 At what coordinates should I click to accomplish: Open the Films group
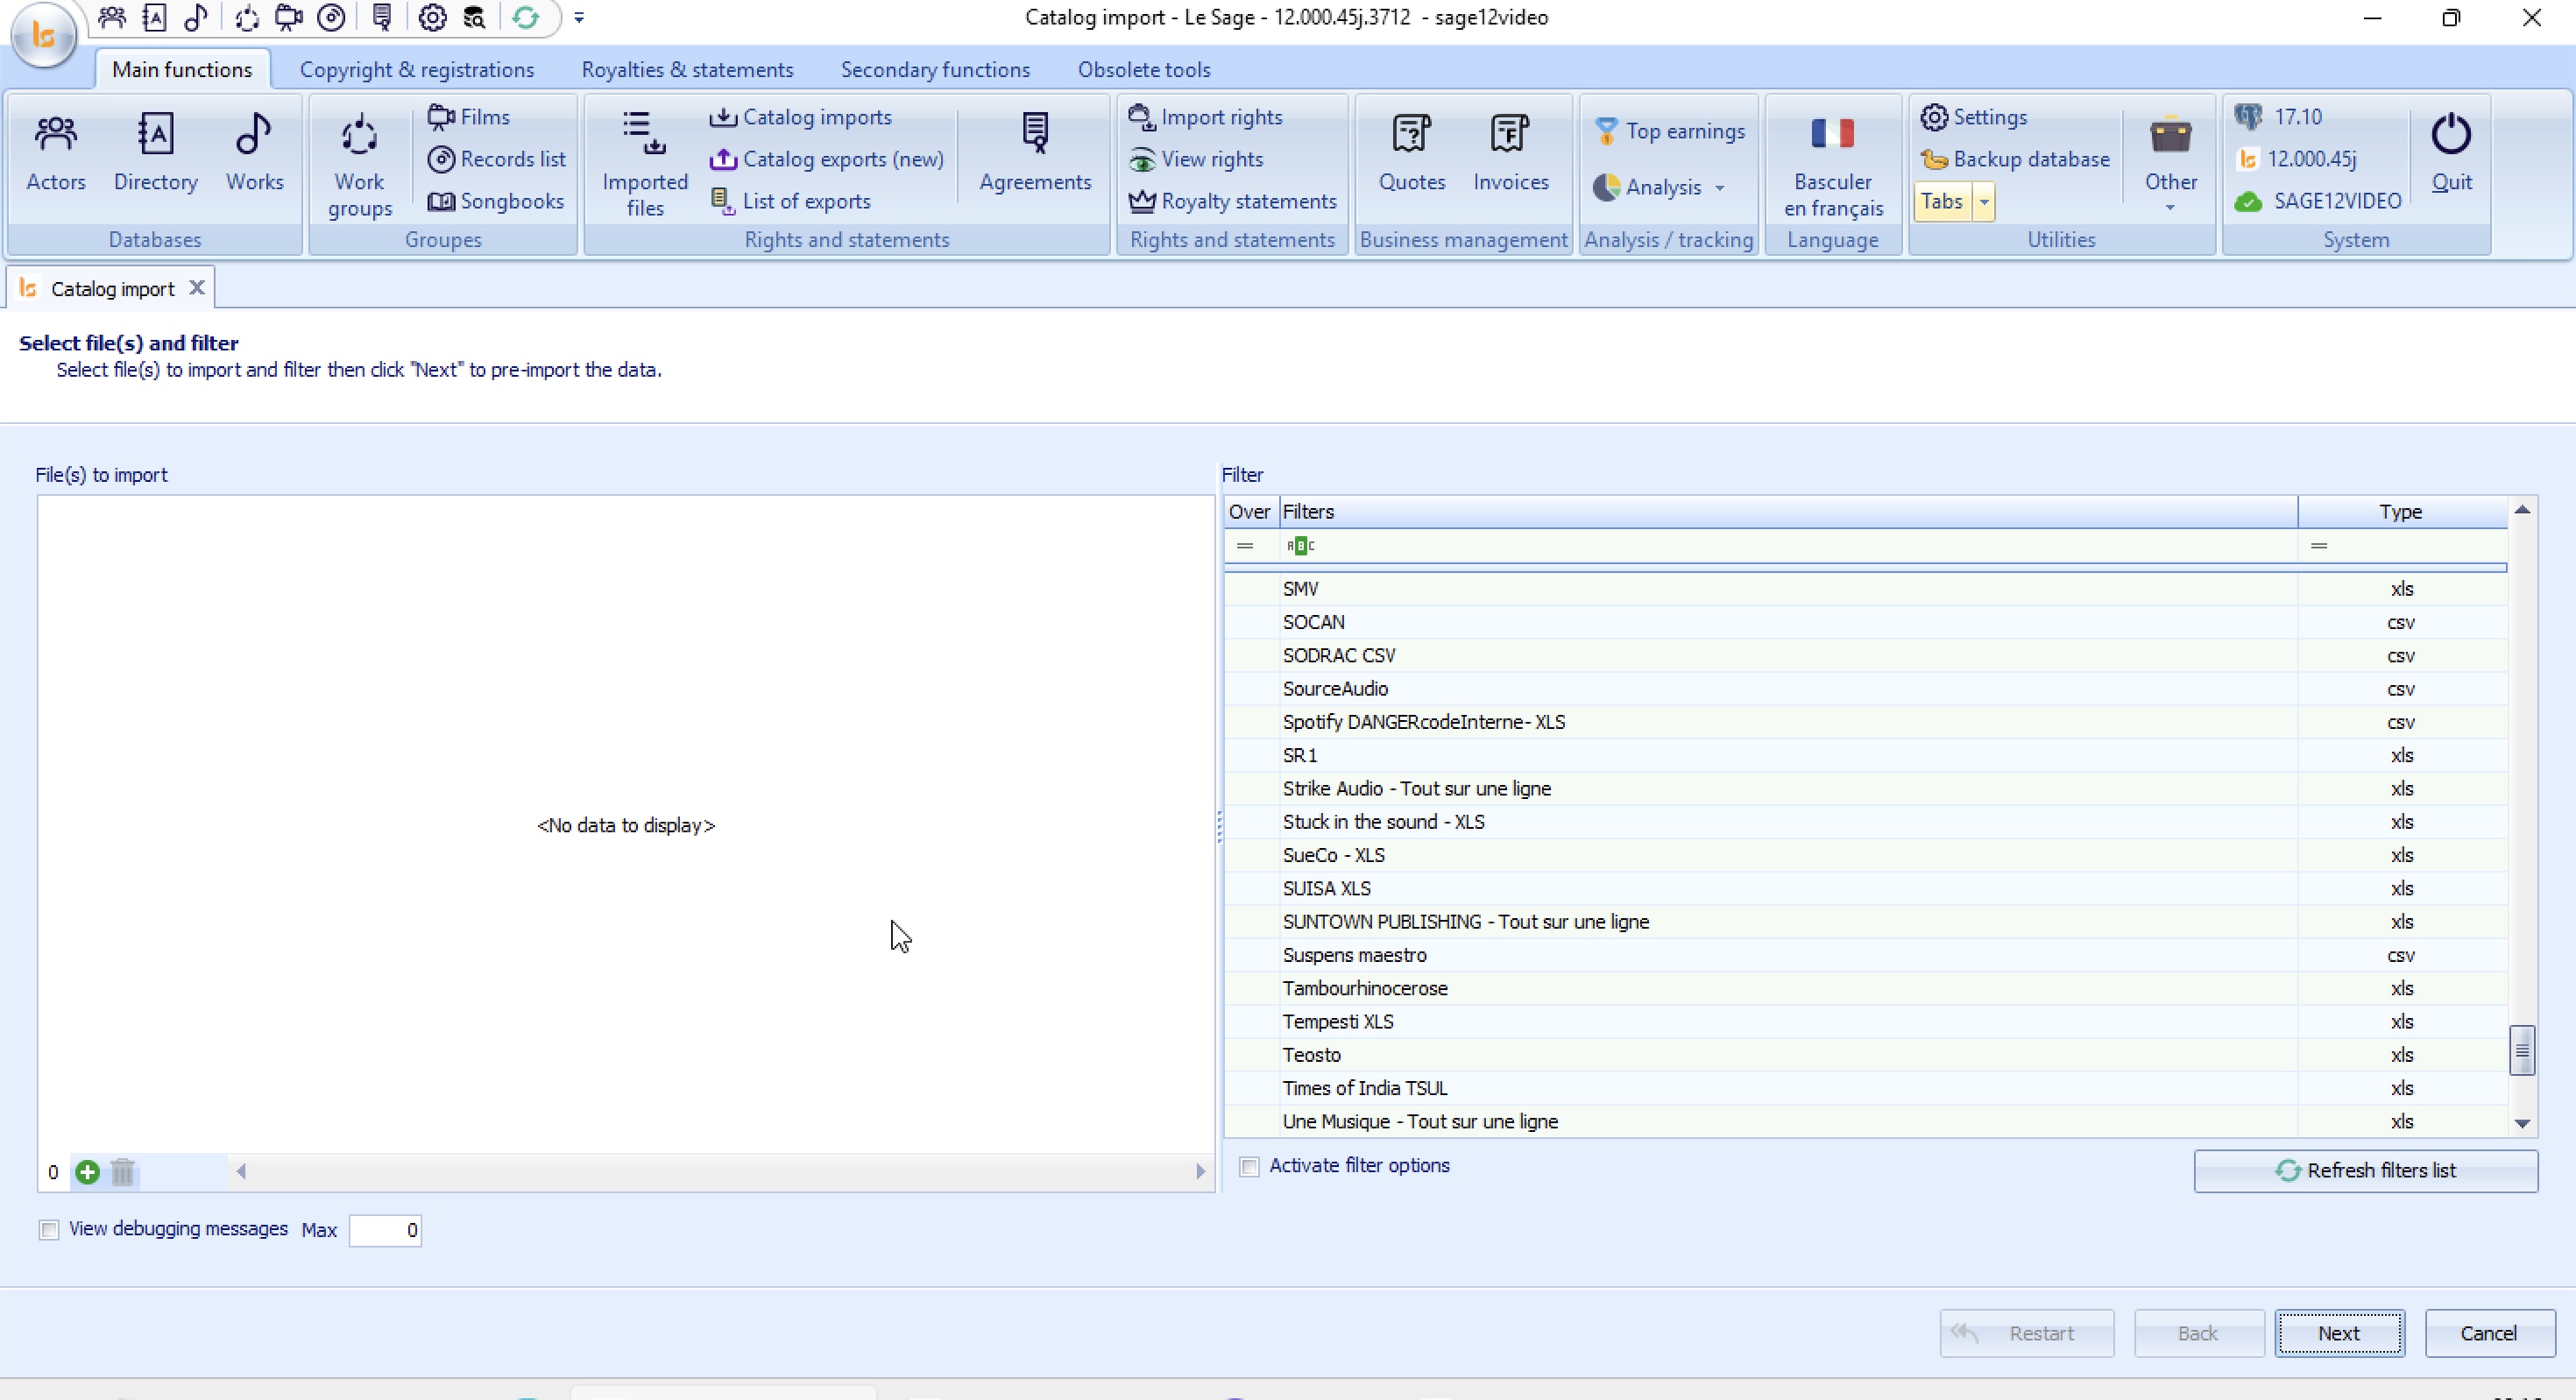pos(469,117)
